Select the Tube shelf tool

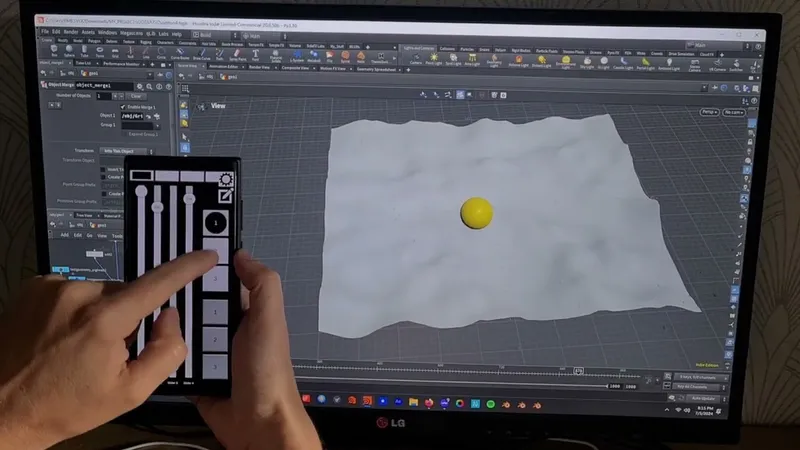click(84, 51)
